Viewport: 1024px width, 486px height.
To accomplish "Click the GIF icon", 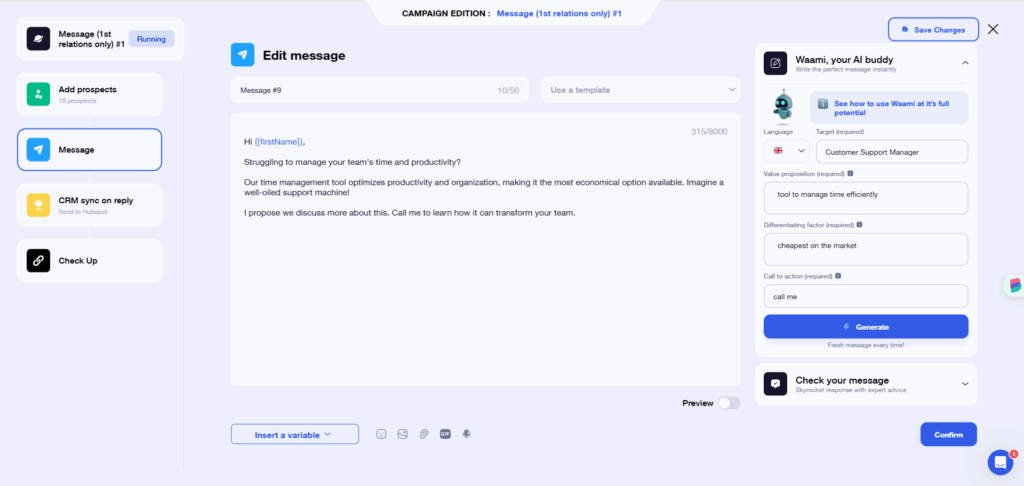I will (x=445, y=434).
